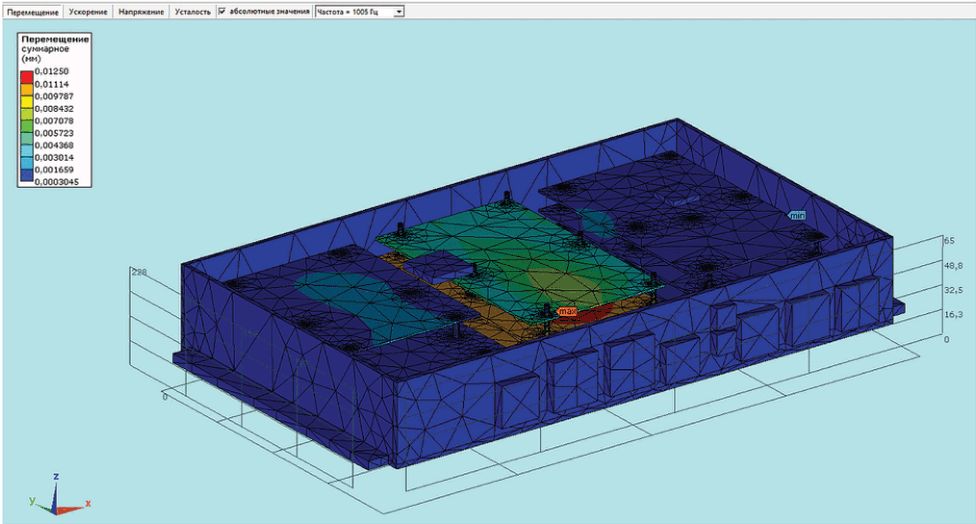Click the dark blue 0,0003045 legend swatch
This screenshot has width=976, height=524.
[27, 175]
